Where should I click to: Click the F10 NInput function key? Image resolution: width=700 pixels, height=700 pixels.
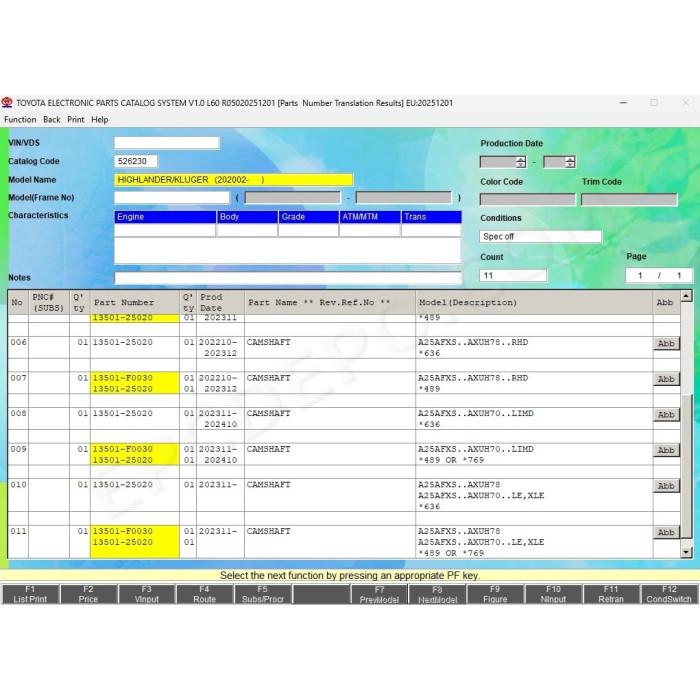pos(553,594)
